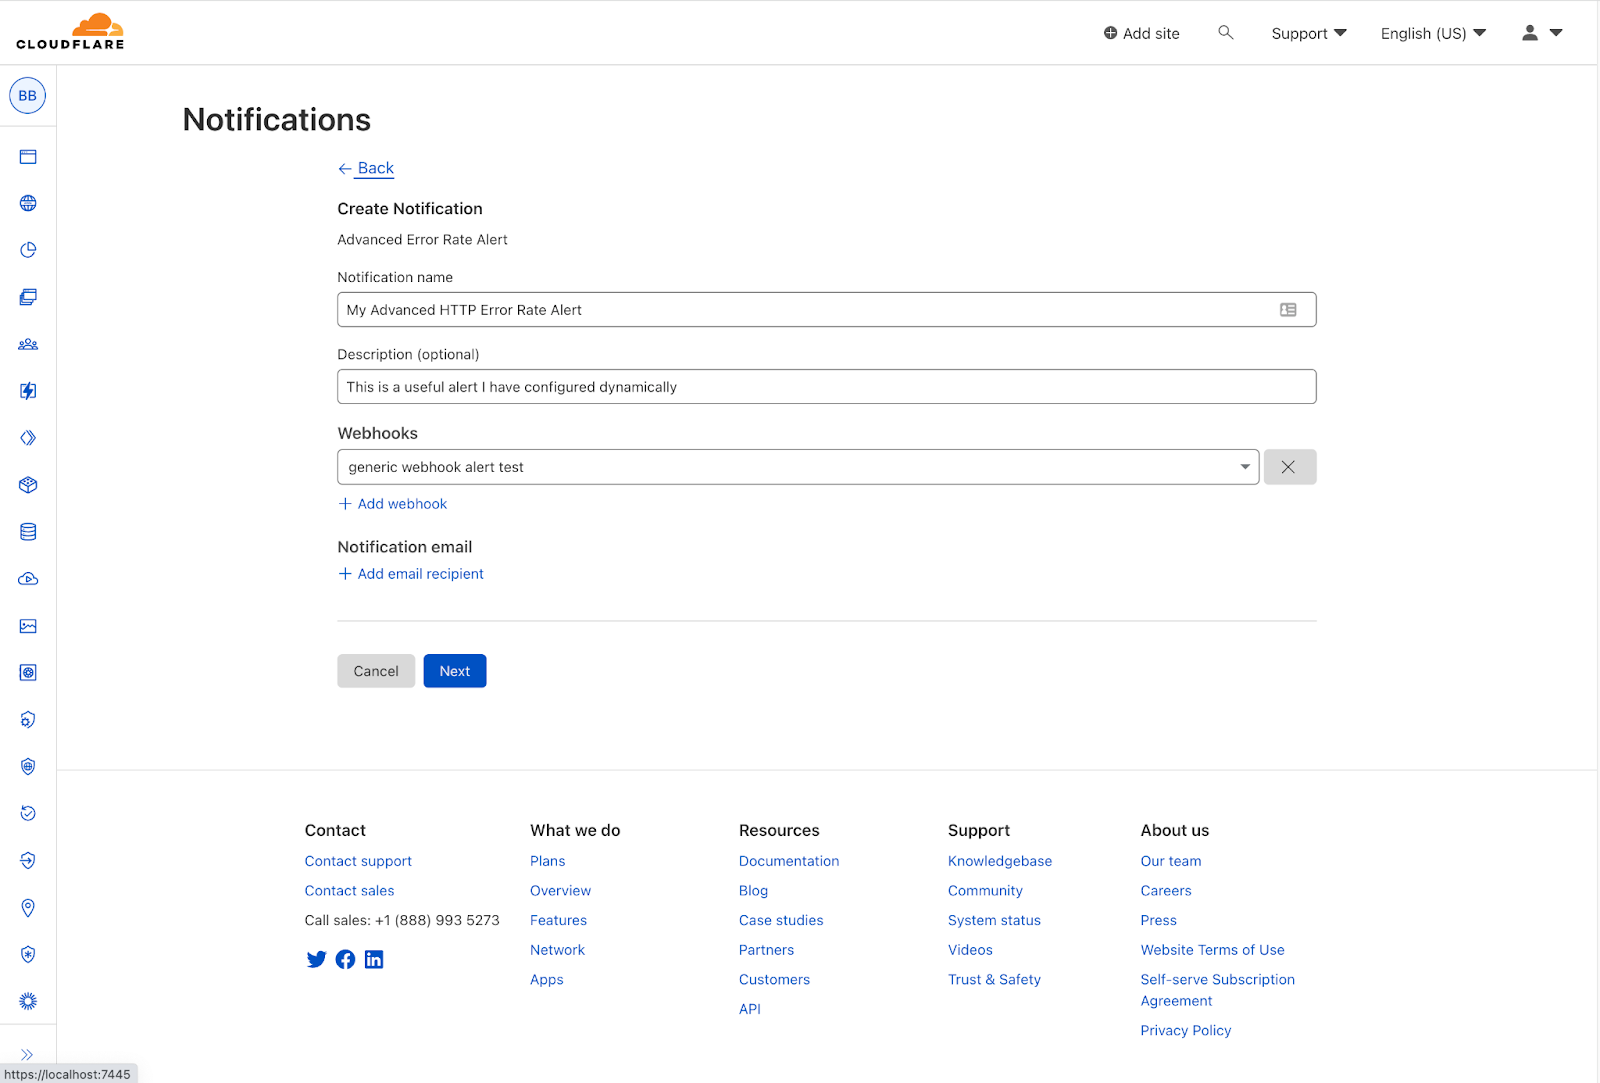1600x1083 pixels.
Task: Remove the selected webhook with X button
Action: (x=1289, y=467)
